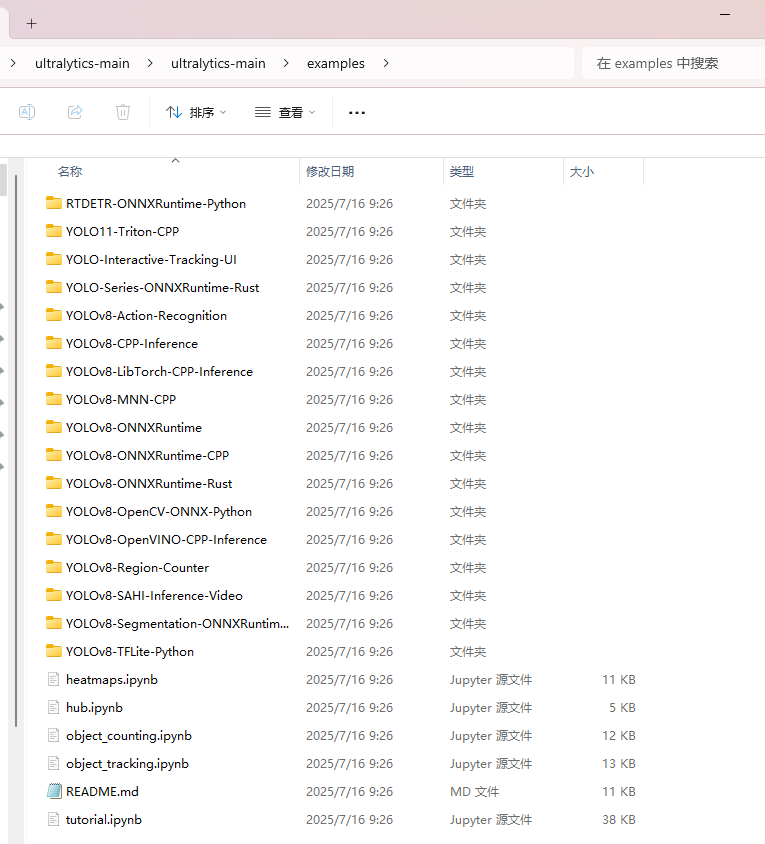Image resolution: width=765 pixels, height=844 pixels.
Task: Expand chevron after first ultralytics-main breadcrumb
Action: (150, 64)
